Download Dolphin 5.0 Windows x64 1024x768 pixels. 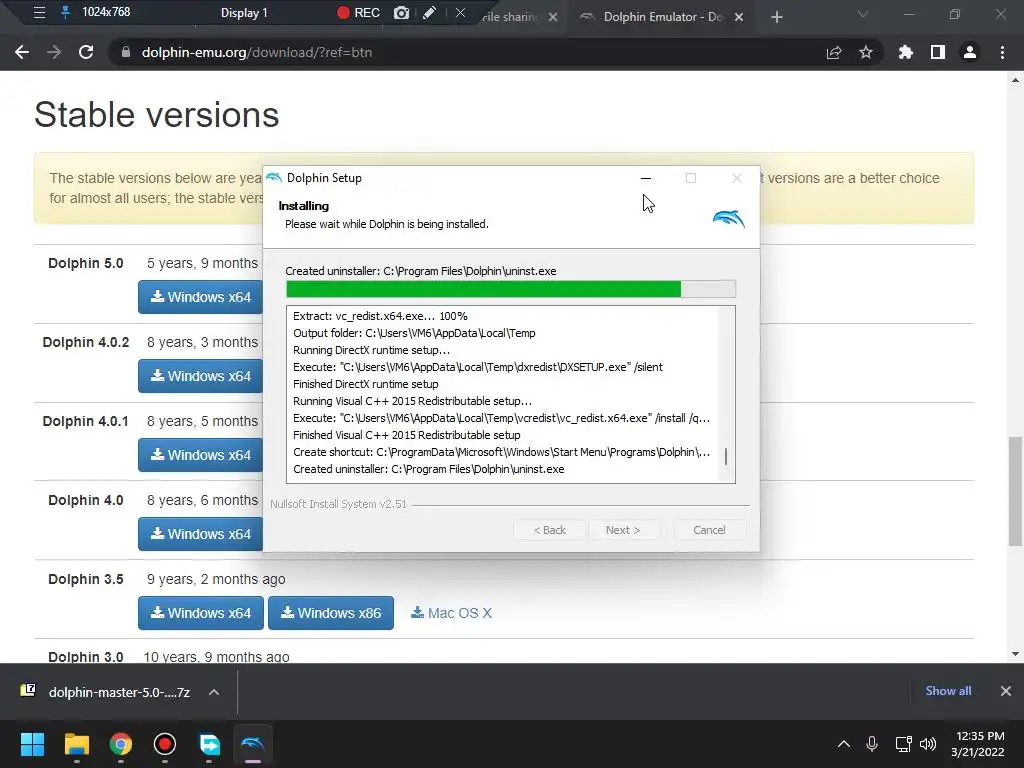[200, 297]
